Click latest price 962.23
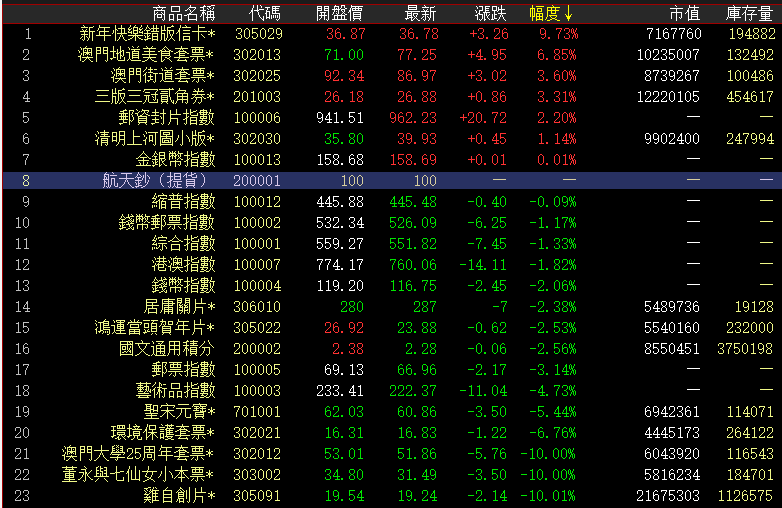This screenshot has width=782, height=508. click(x=412, y=118)
